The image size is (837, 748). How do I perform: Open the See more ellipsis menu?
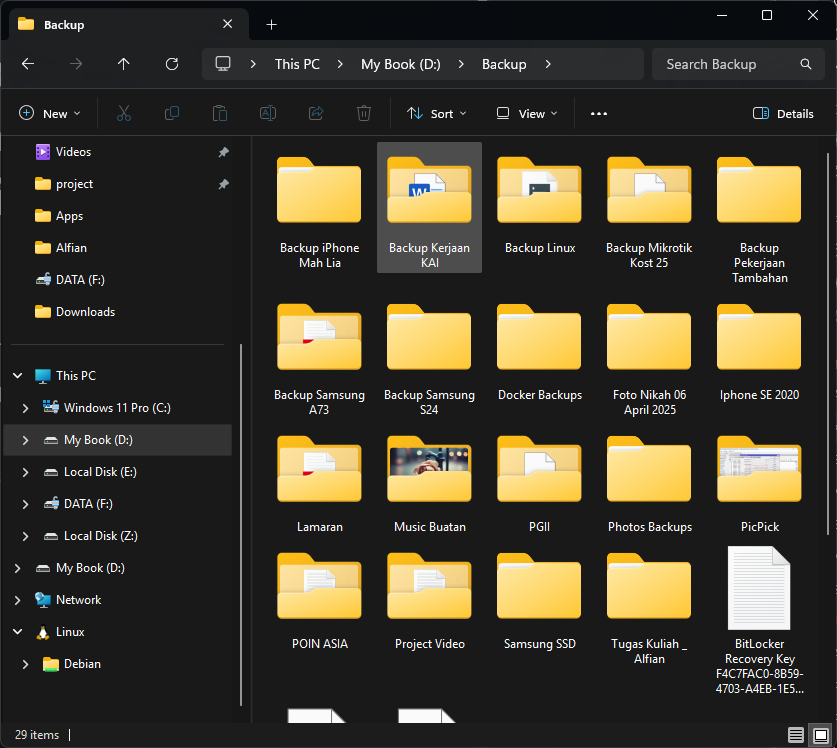coord(598,113)
